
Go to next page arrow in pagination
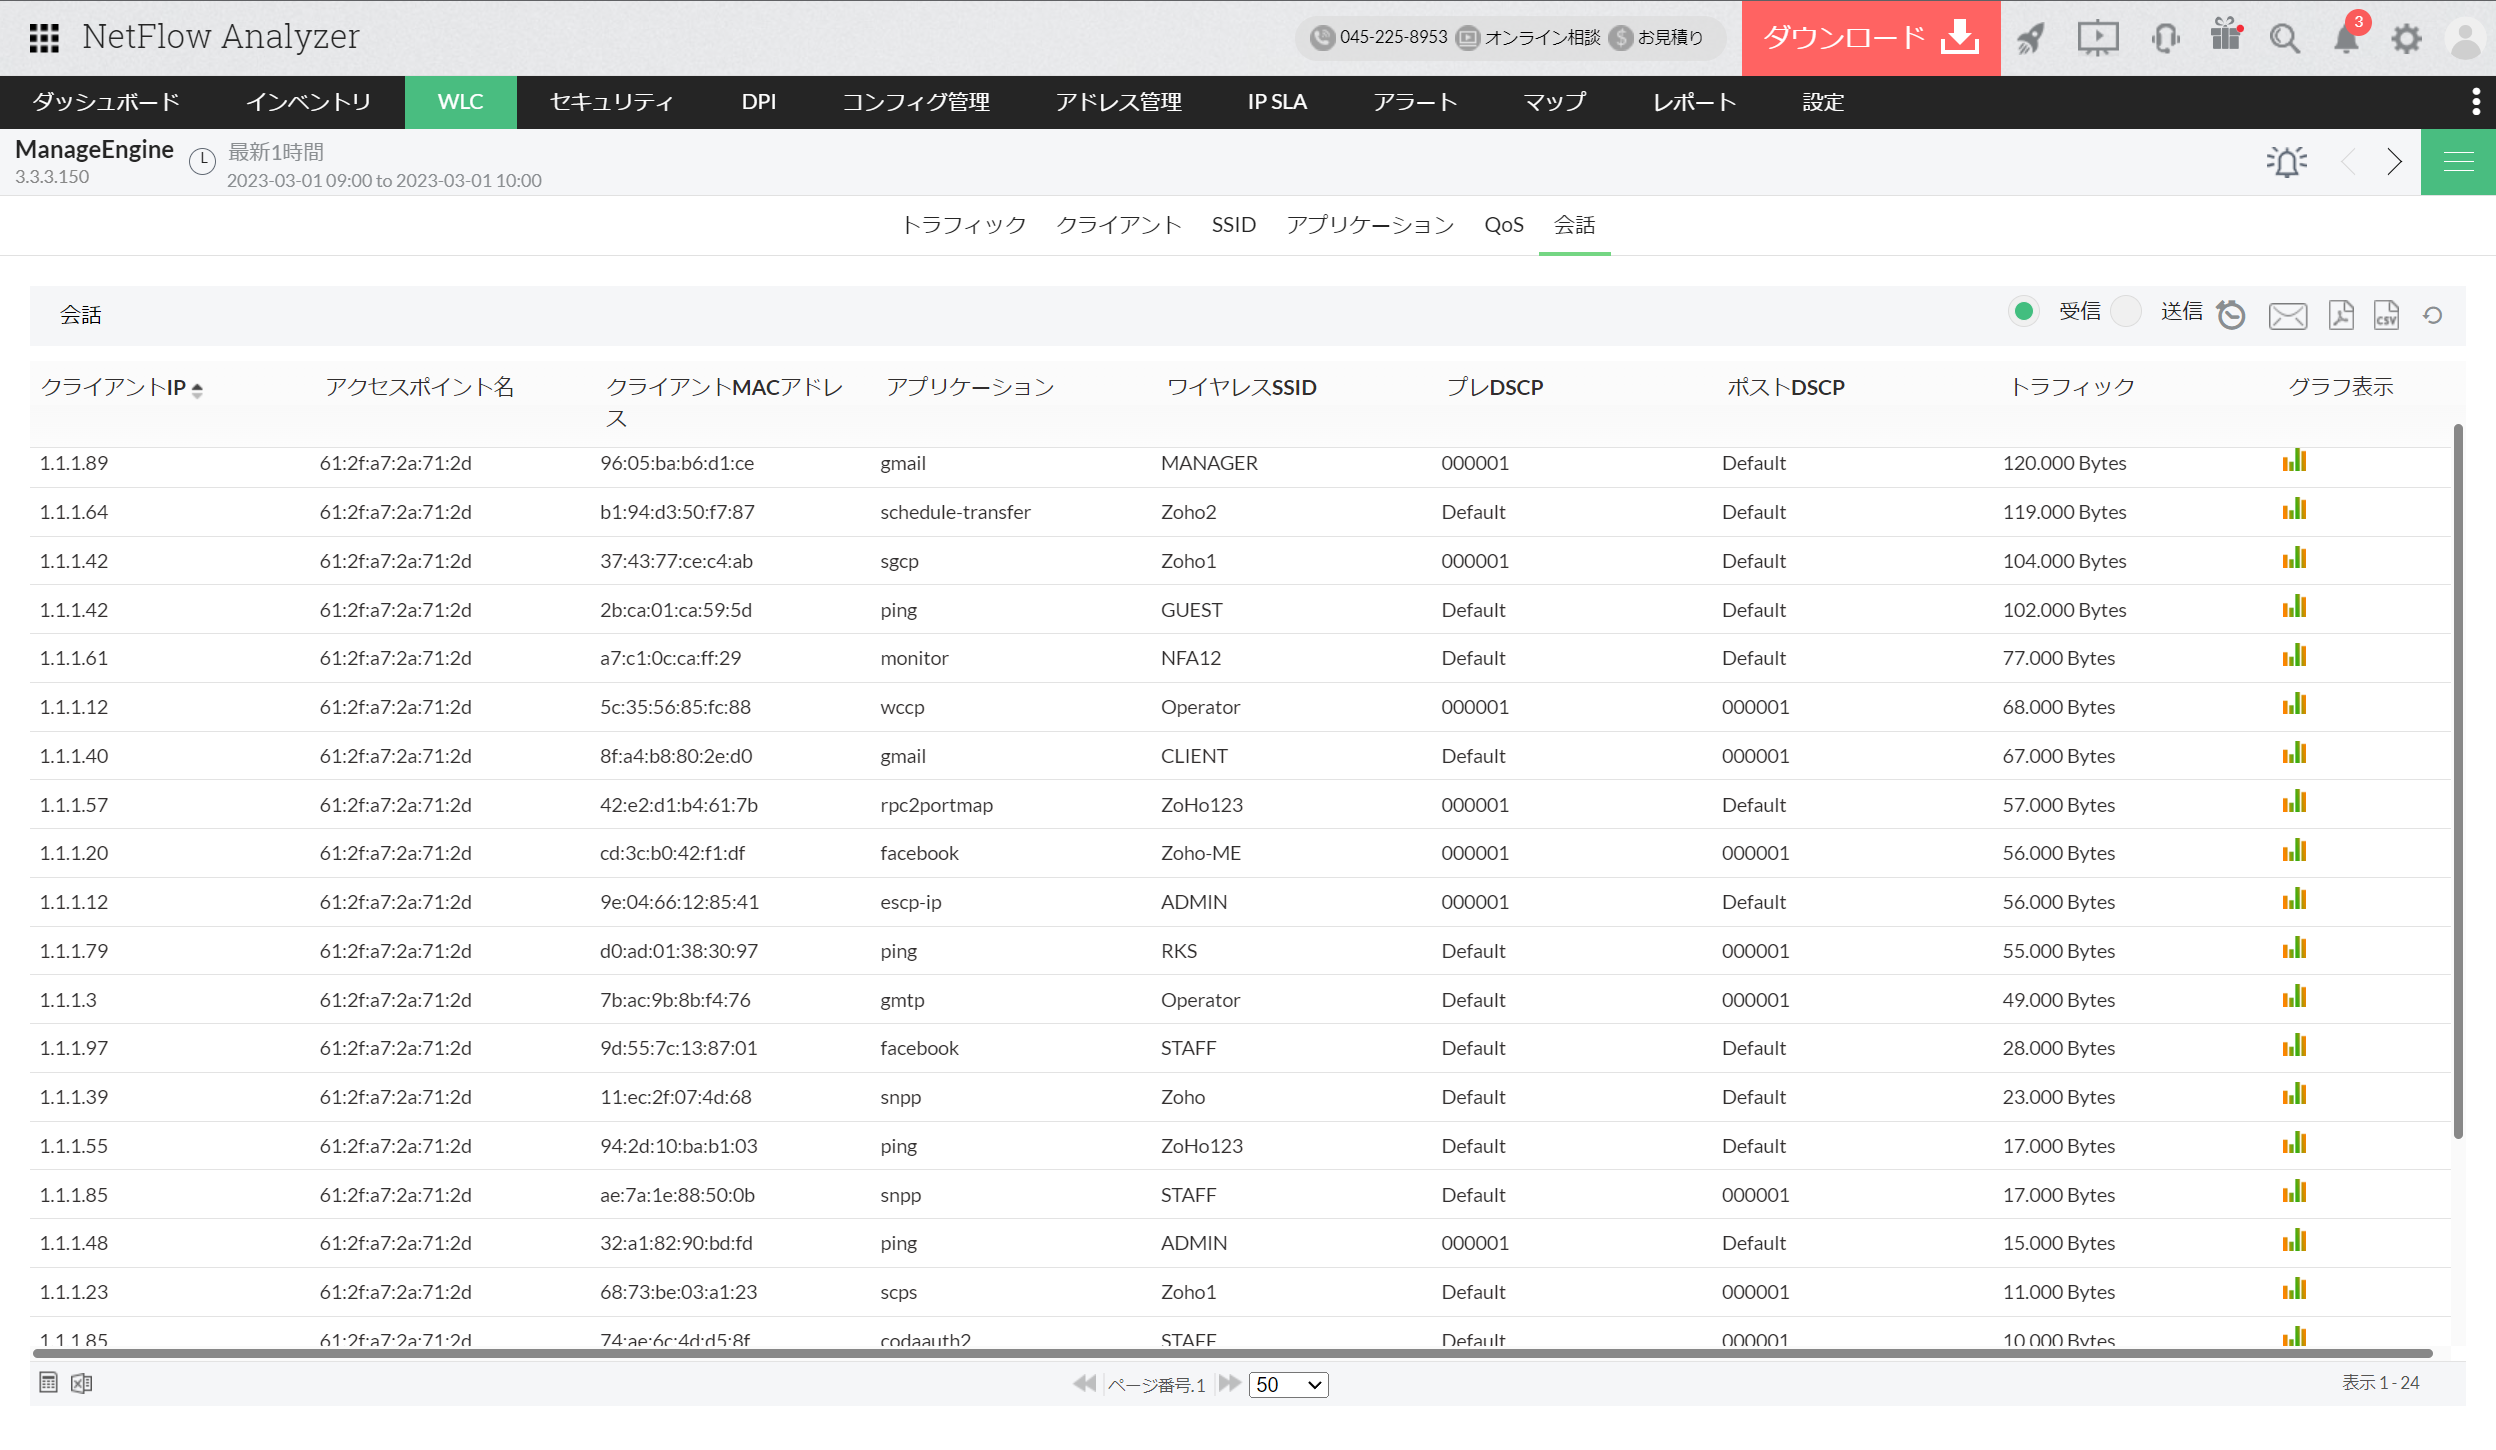point(1229,1383)
